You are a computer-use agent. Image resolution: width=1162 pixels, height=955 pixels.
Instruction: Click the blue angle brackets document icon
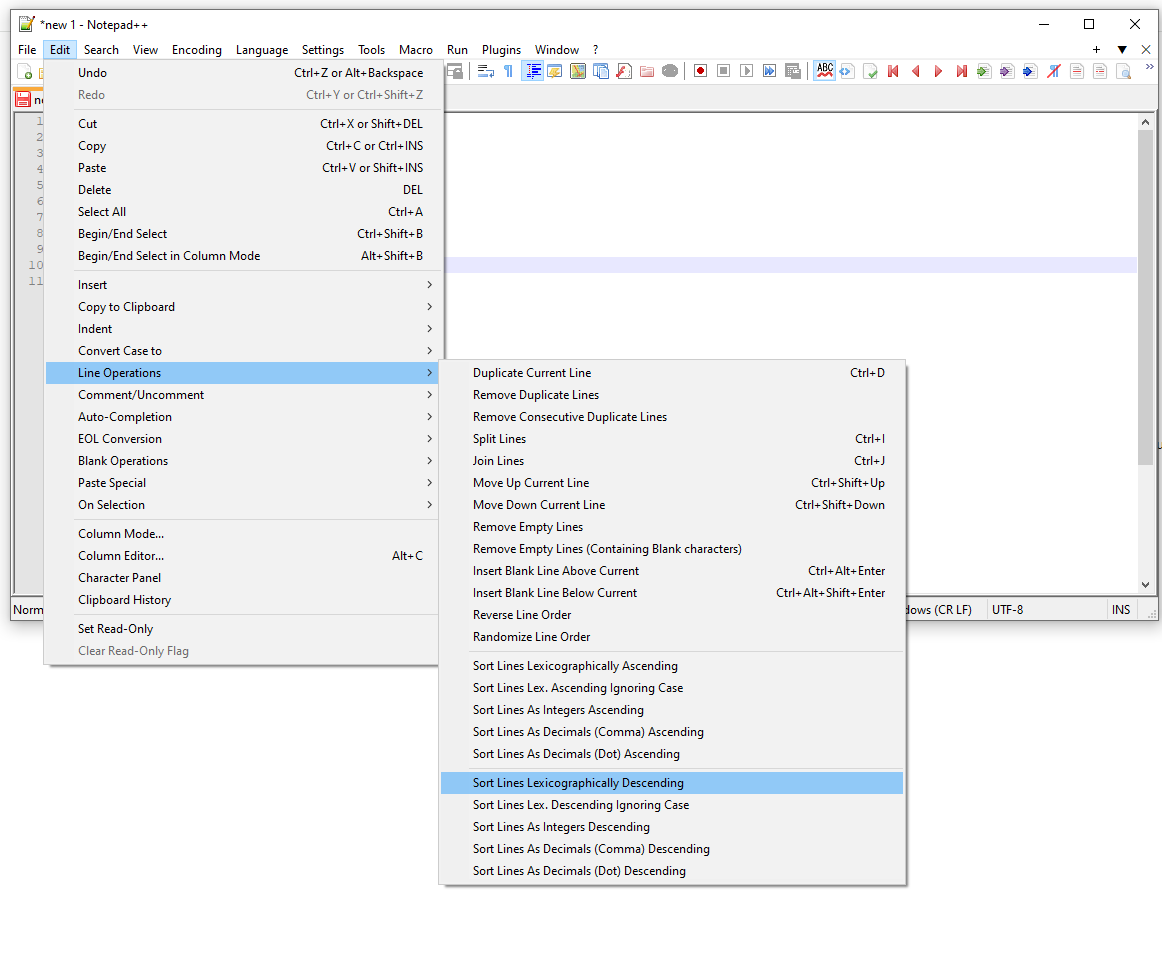[x=846, y=71]
